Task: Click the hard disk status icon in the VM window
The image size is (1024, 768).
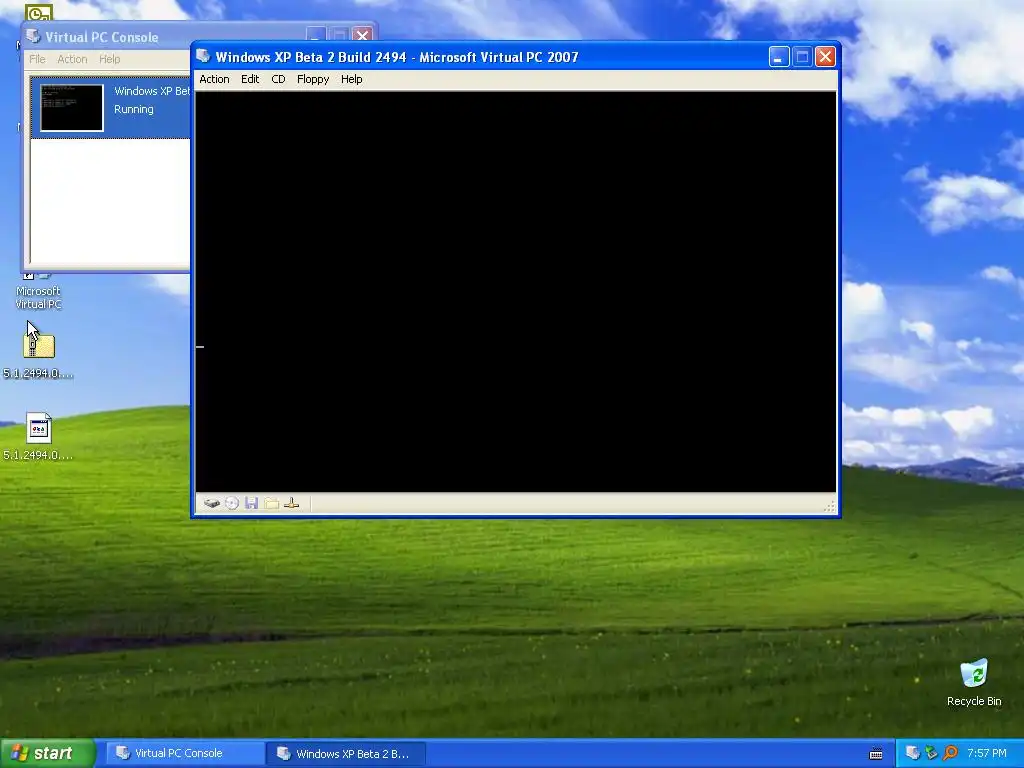Action: 212,503
